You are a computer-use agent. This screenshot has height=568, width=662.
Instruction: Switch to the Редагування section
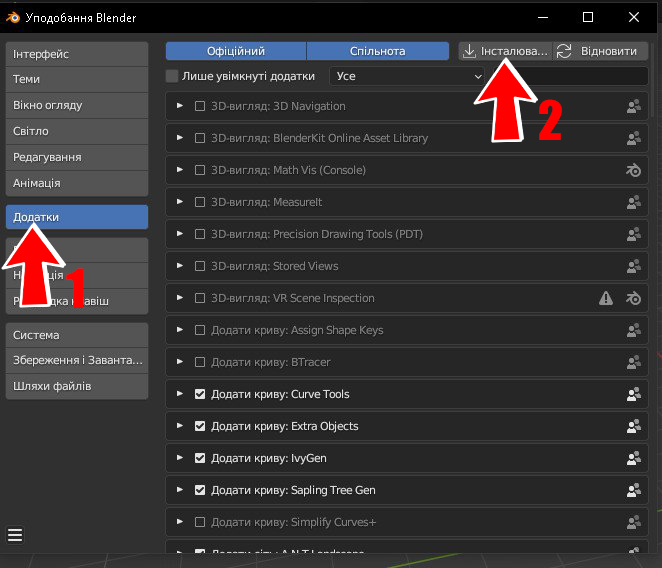tap(77, 158)
